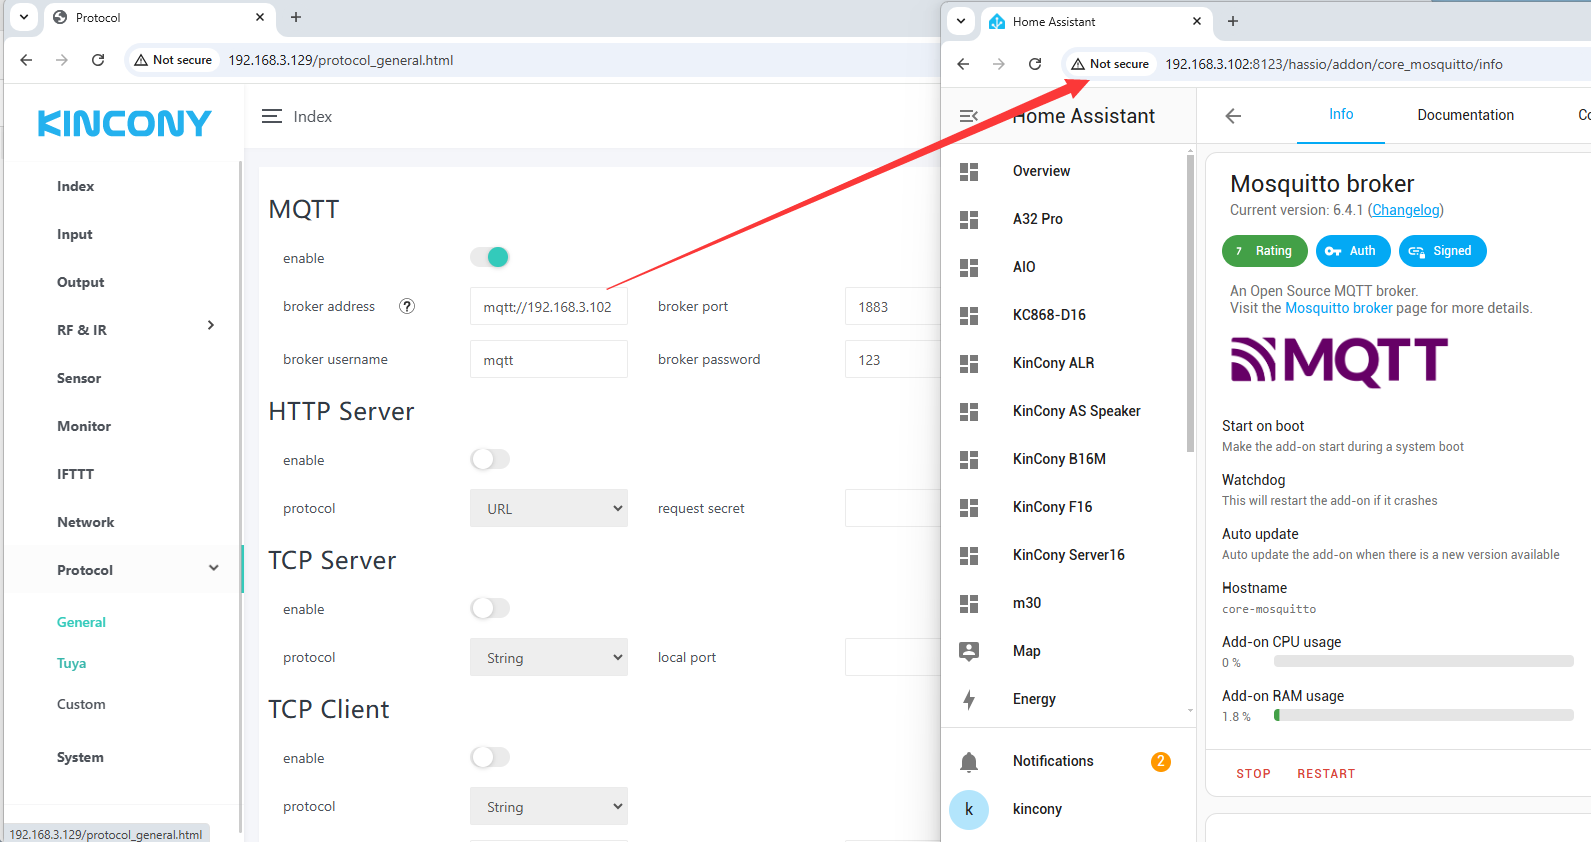
Task: Click the Add-on RAM usage bar
Action: pyautogui.click(x=1423, y=715)
